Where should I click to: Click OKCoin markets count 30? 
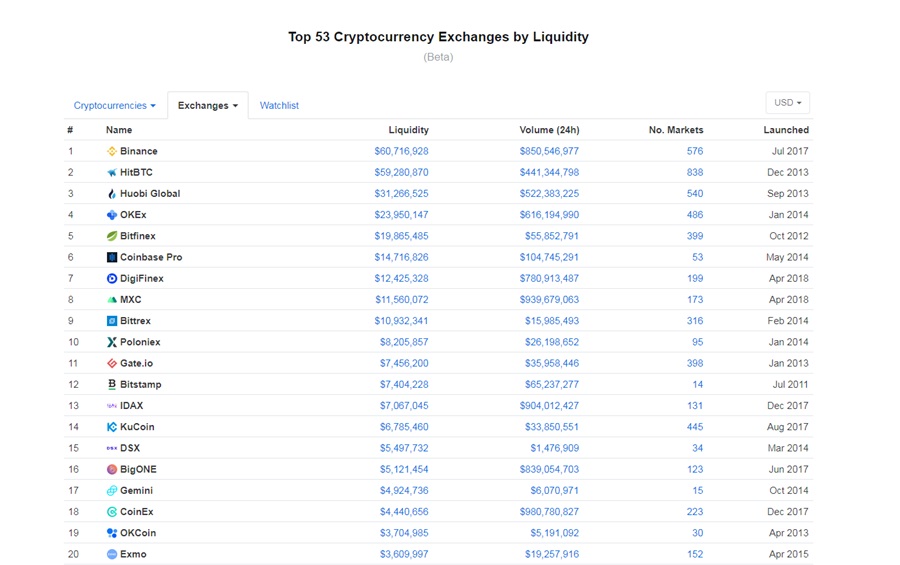point(697,533)
